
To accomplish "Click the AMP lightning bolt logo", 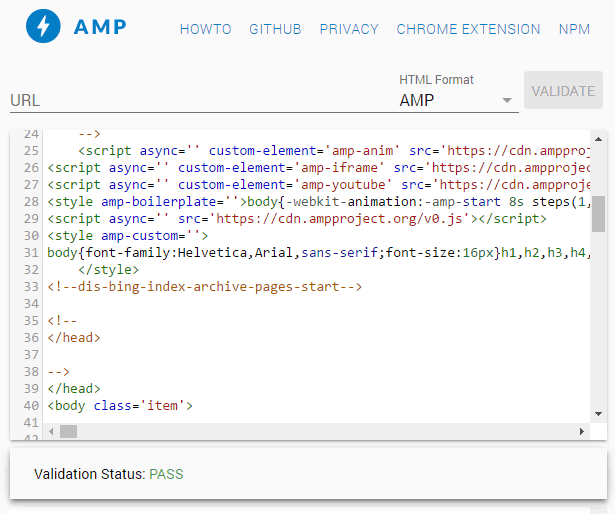I will 43,26.
